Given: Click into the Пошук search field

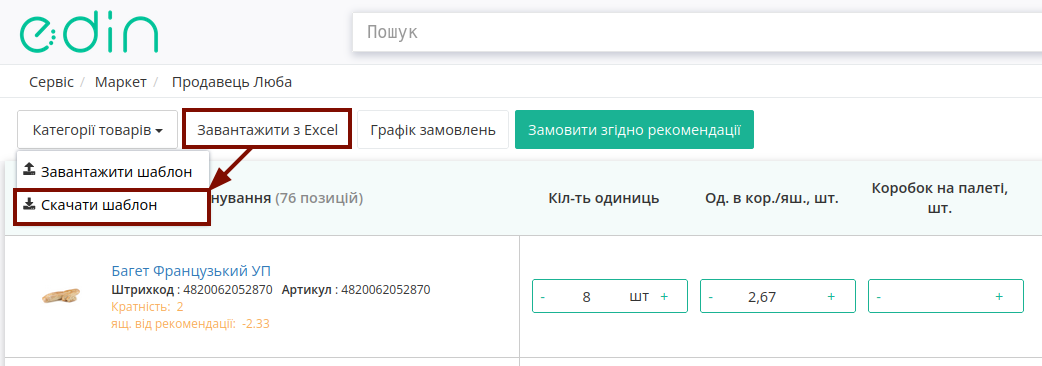Looking at the screenshot, I should coord(697,32).
